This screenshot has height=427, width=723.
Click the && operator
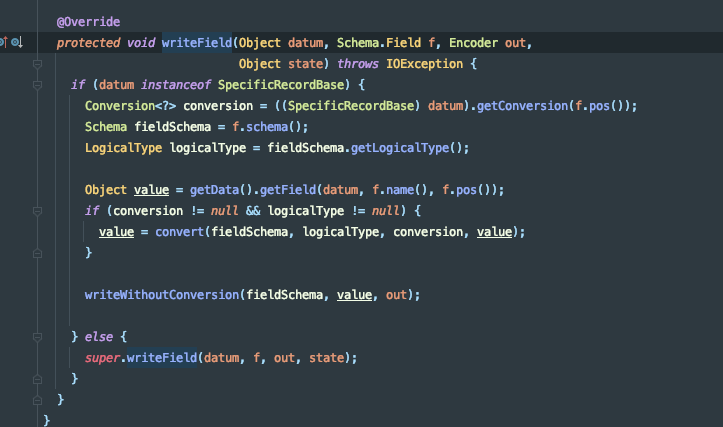pos(253,211)
